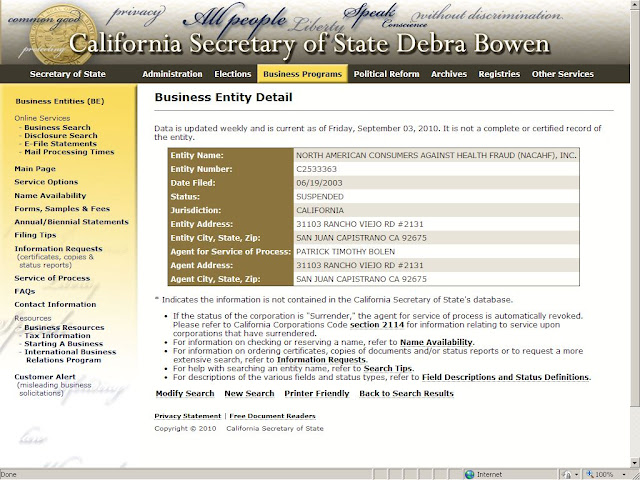
Task: Open the sidebar Information Requests link
Action: [58, 249]
